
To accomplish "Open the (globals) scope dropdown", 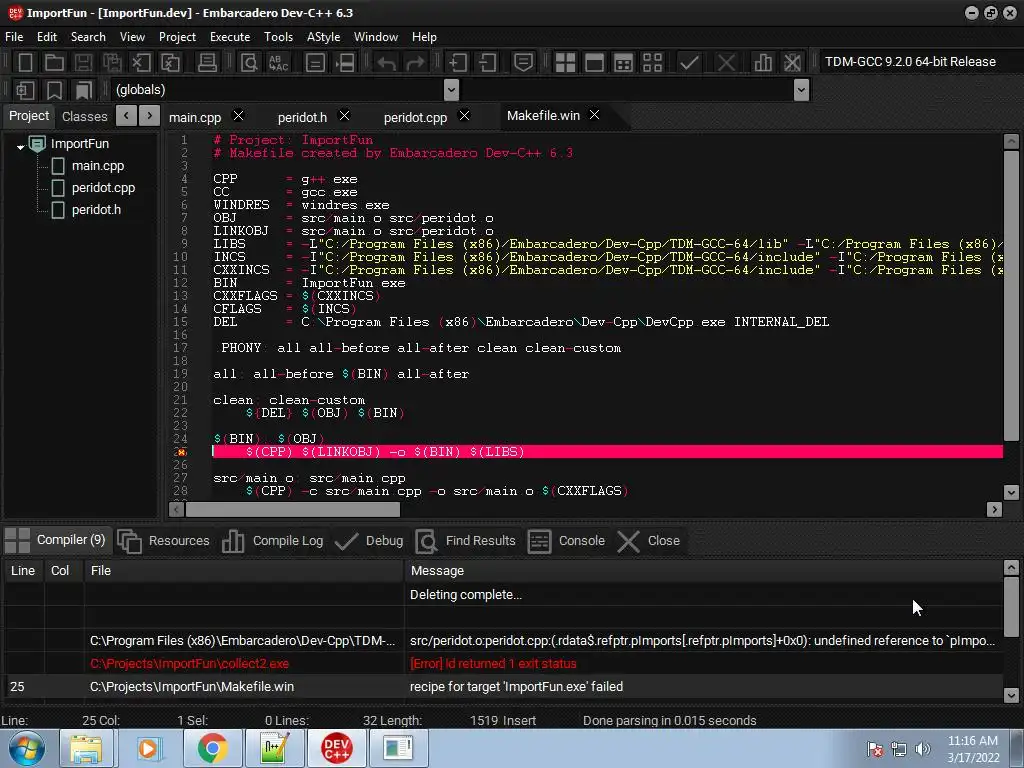I will tap(451, 90).
